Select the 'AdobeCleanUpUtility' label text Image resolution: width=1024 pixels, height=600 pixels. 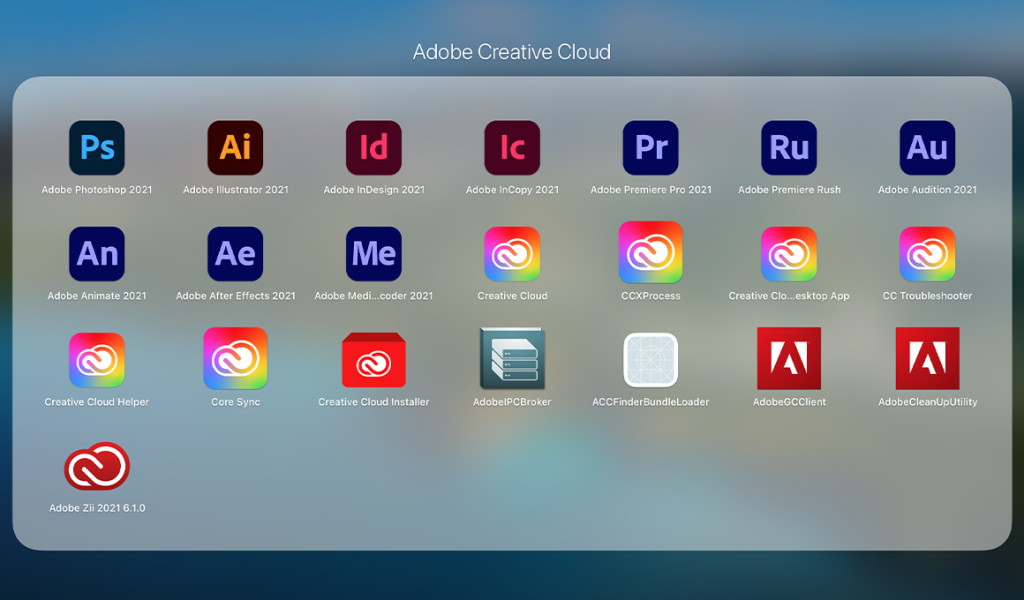pos(927,402)
